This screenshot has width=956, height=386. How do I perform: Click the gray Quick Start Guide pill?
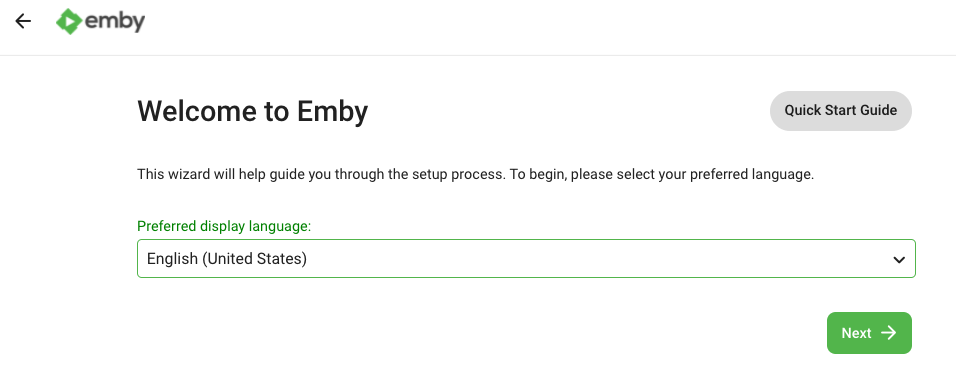(x=841, y=110)
